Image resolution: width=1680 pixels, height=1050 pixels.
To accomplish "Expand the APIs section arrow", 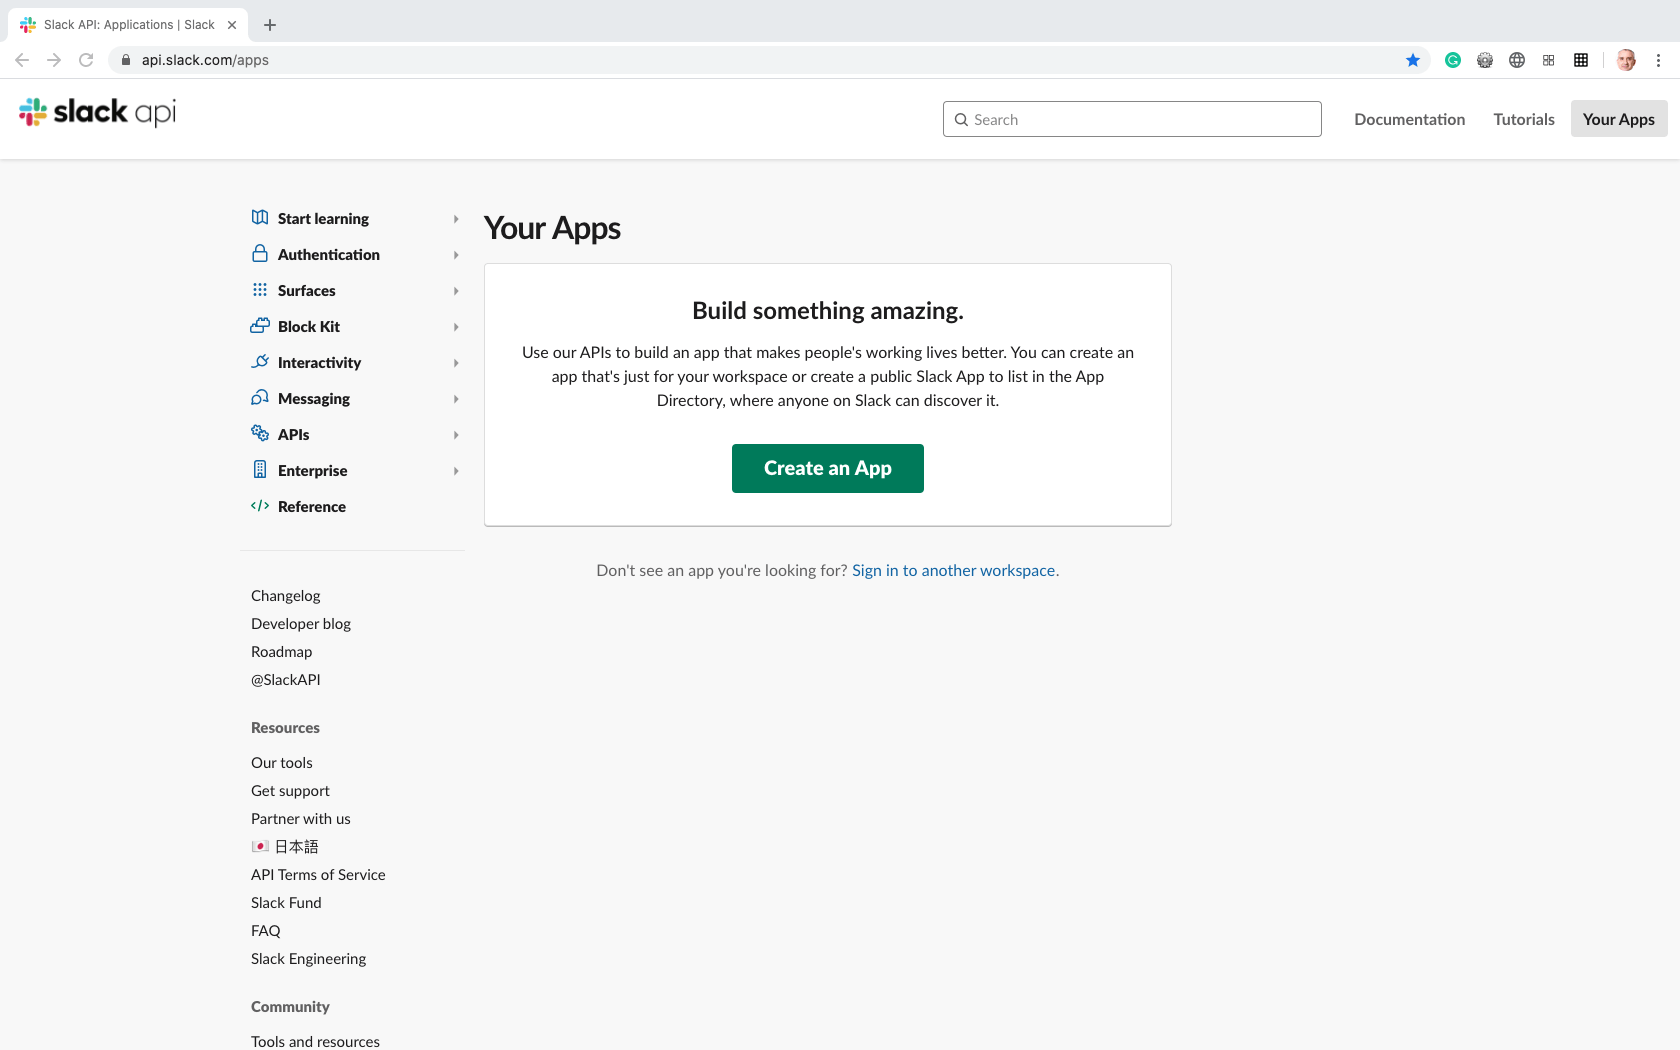I will 456,435.
